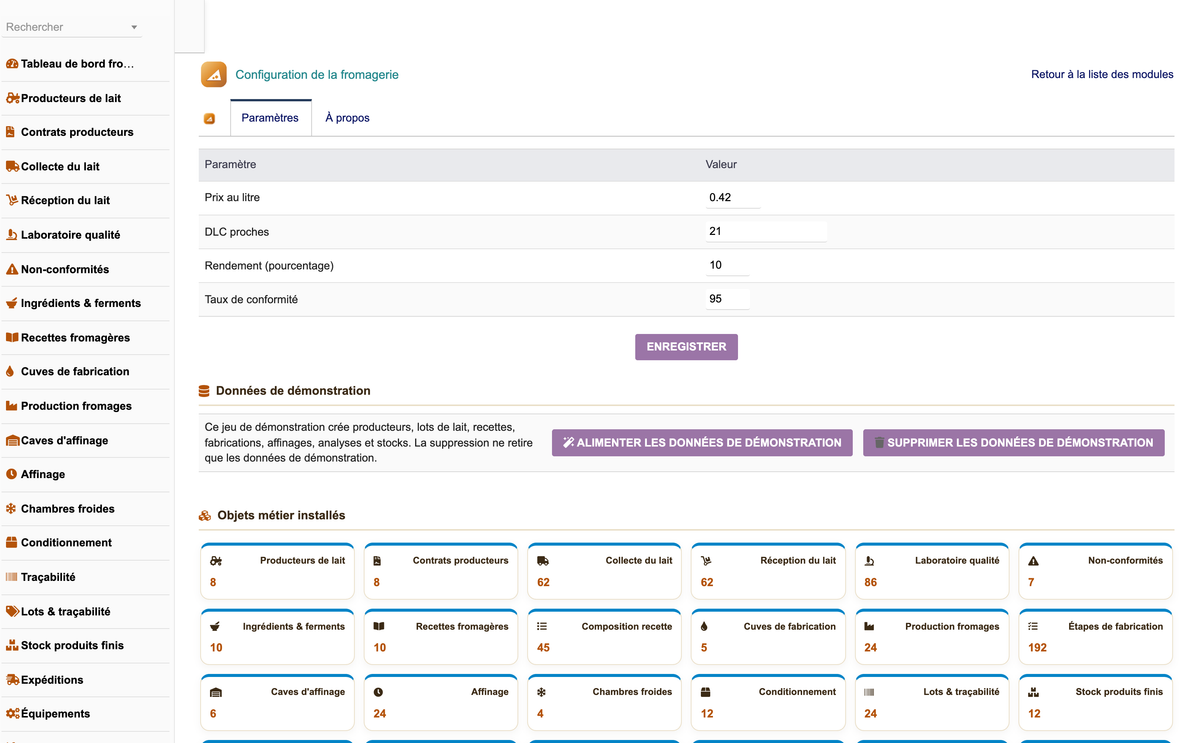Viewport: 1200px width, 743px height.
Task: Open the Production fromages card showing 24
Action: (x=932, y=637)
